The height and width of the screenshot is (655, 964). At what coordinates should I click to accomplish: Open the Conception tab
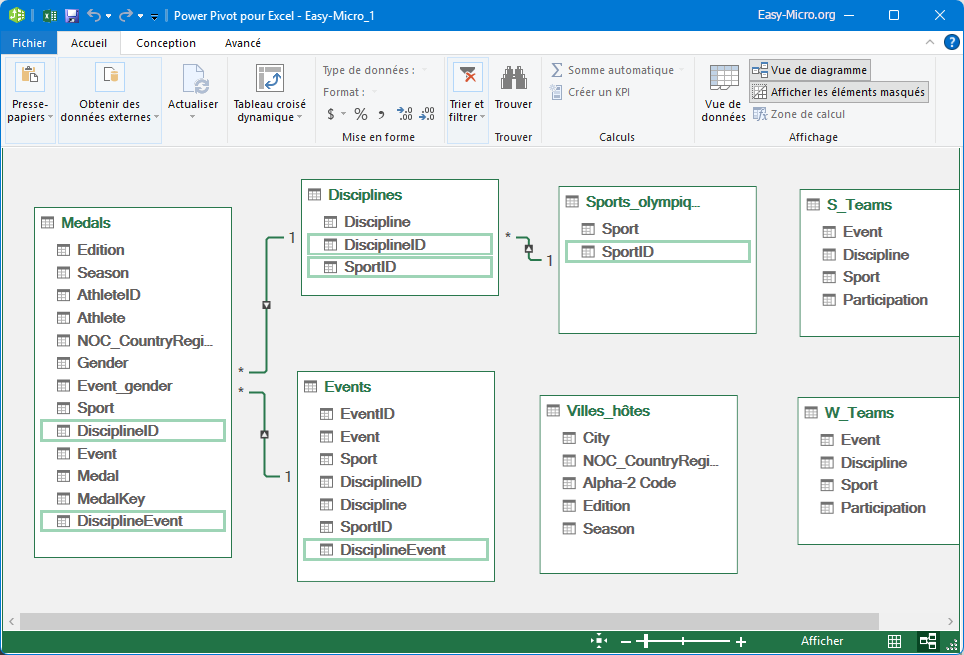pyautogui.click(x=166, y=43)
